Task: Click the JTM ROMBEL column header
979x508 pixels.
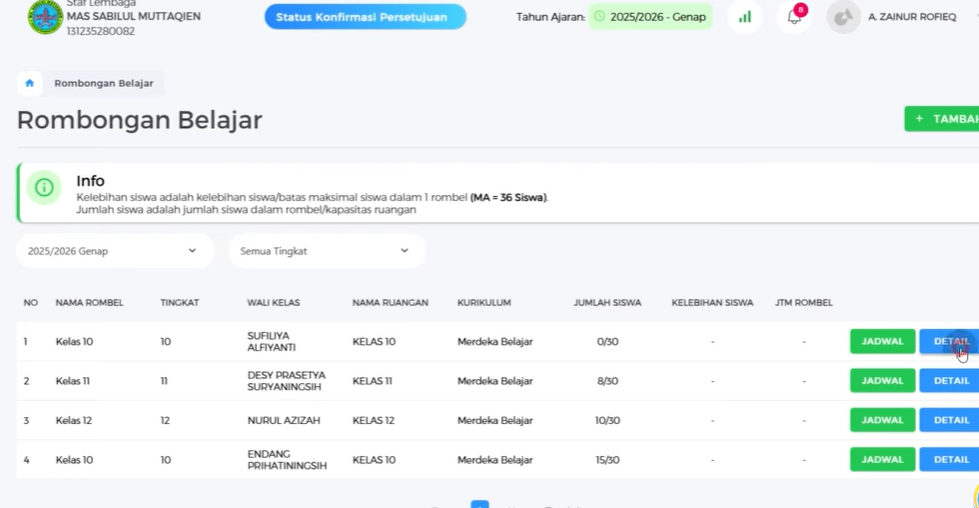Action: point(804,303)
